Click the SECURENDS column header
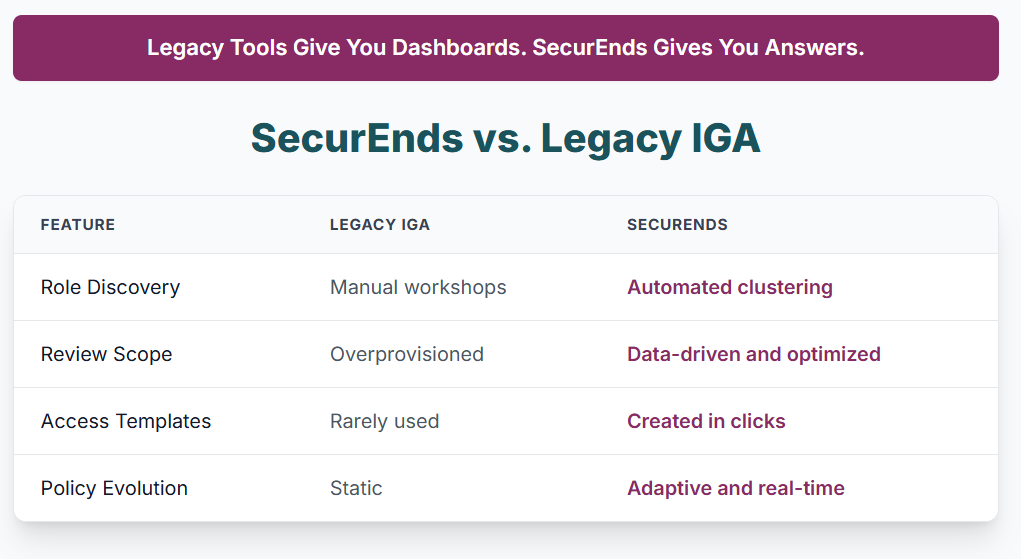 click(677, 225)
